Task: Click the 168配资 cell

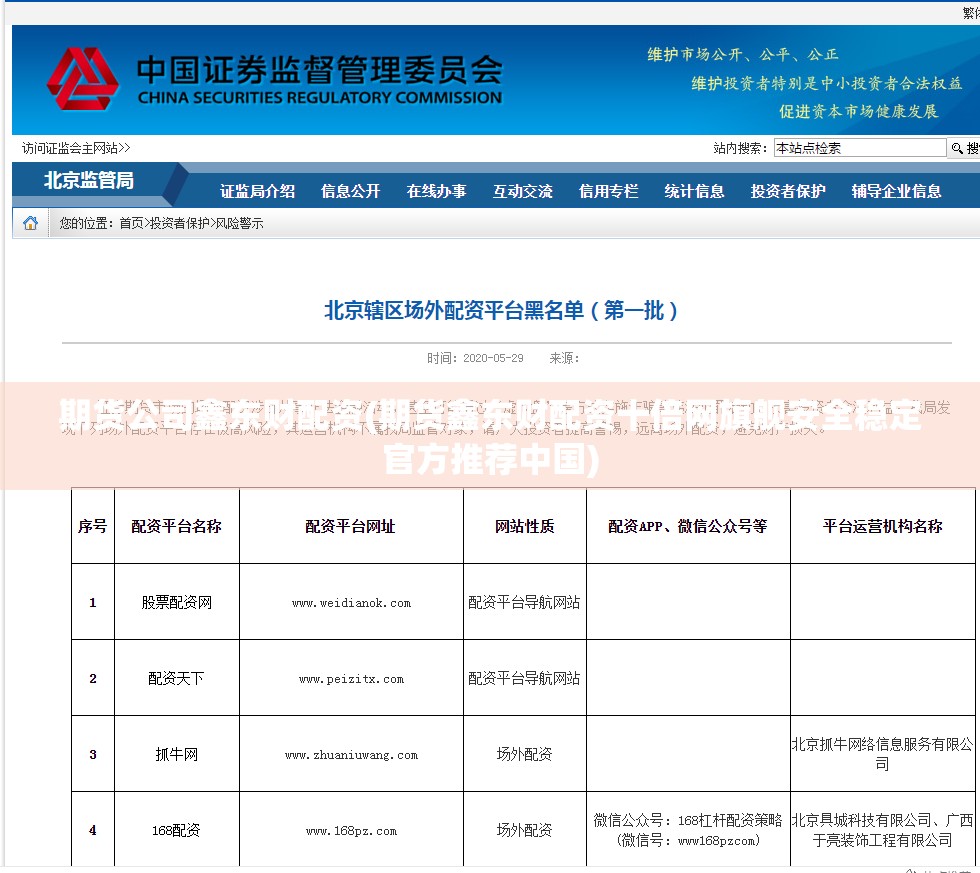Action: (x=177, y=831)
